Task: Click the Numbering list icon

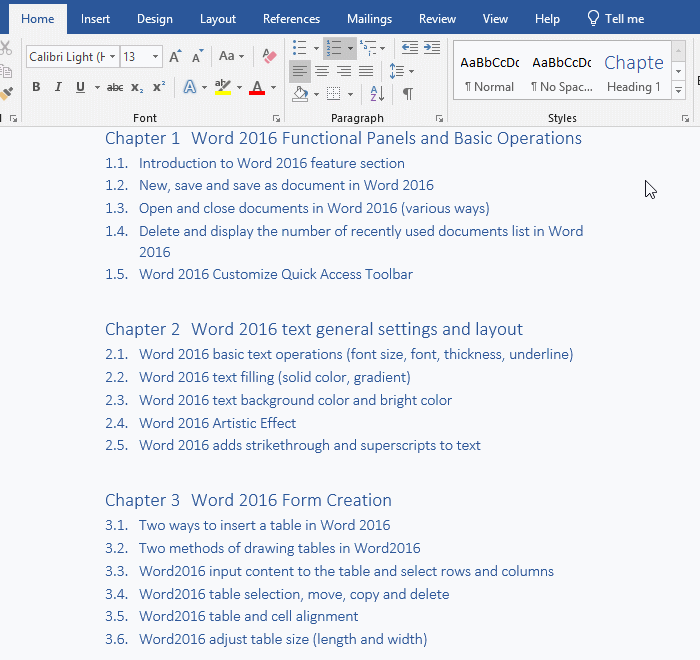Action: pyautogui.click(x=334, y=48)
